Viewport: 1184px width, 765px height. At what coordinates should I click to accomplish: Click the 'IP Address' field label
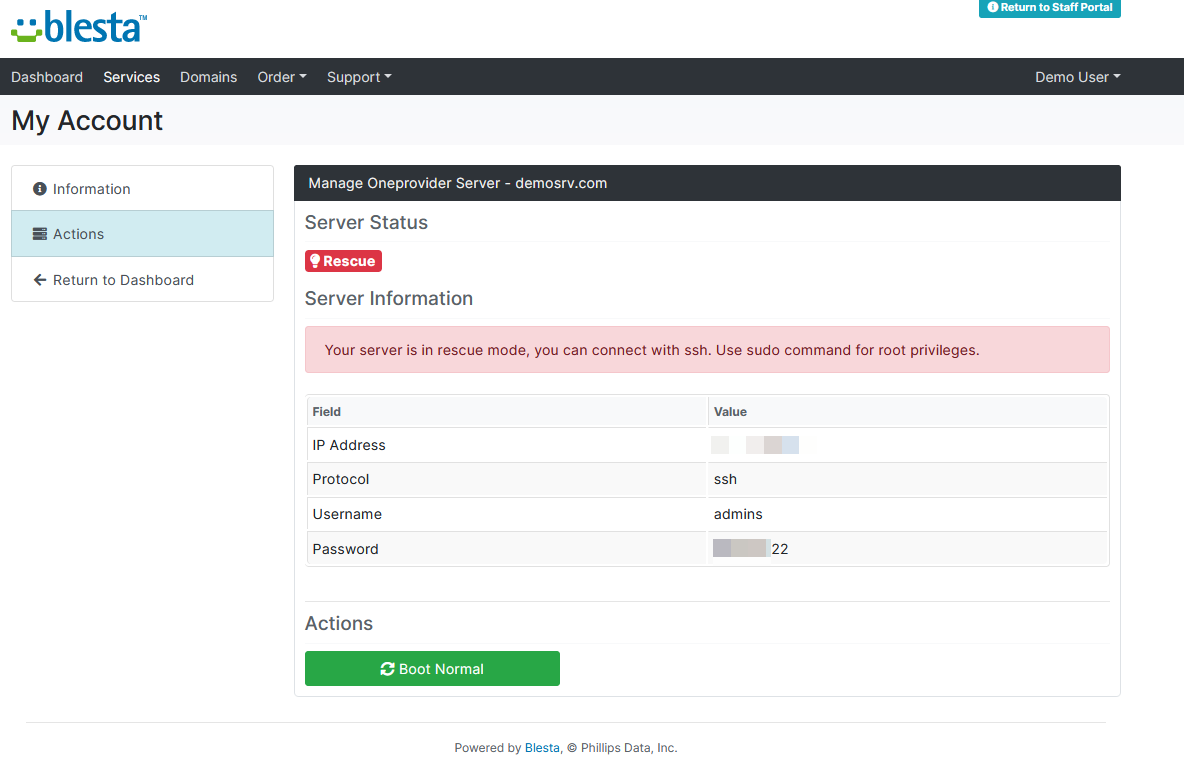(x=349, y=446)
